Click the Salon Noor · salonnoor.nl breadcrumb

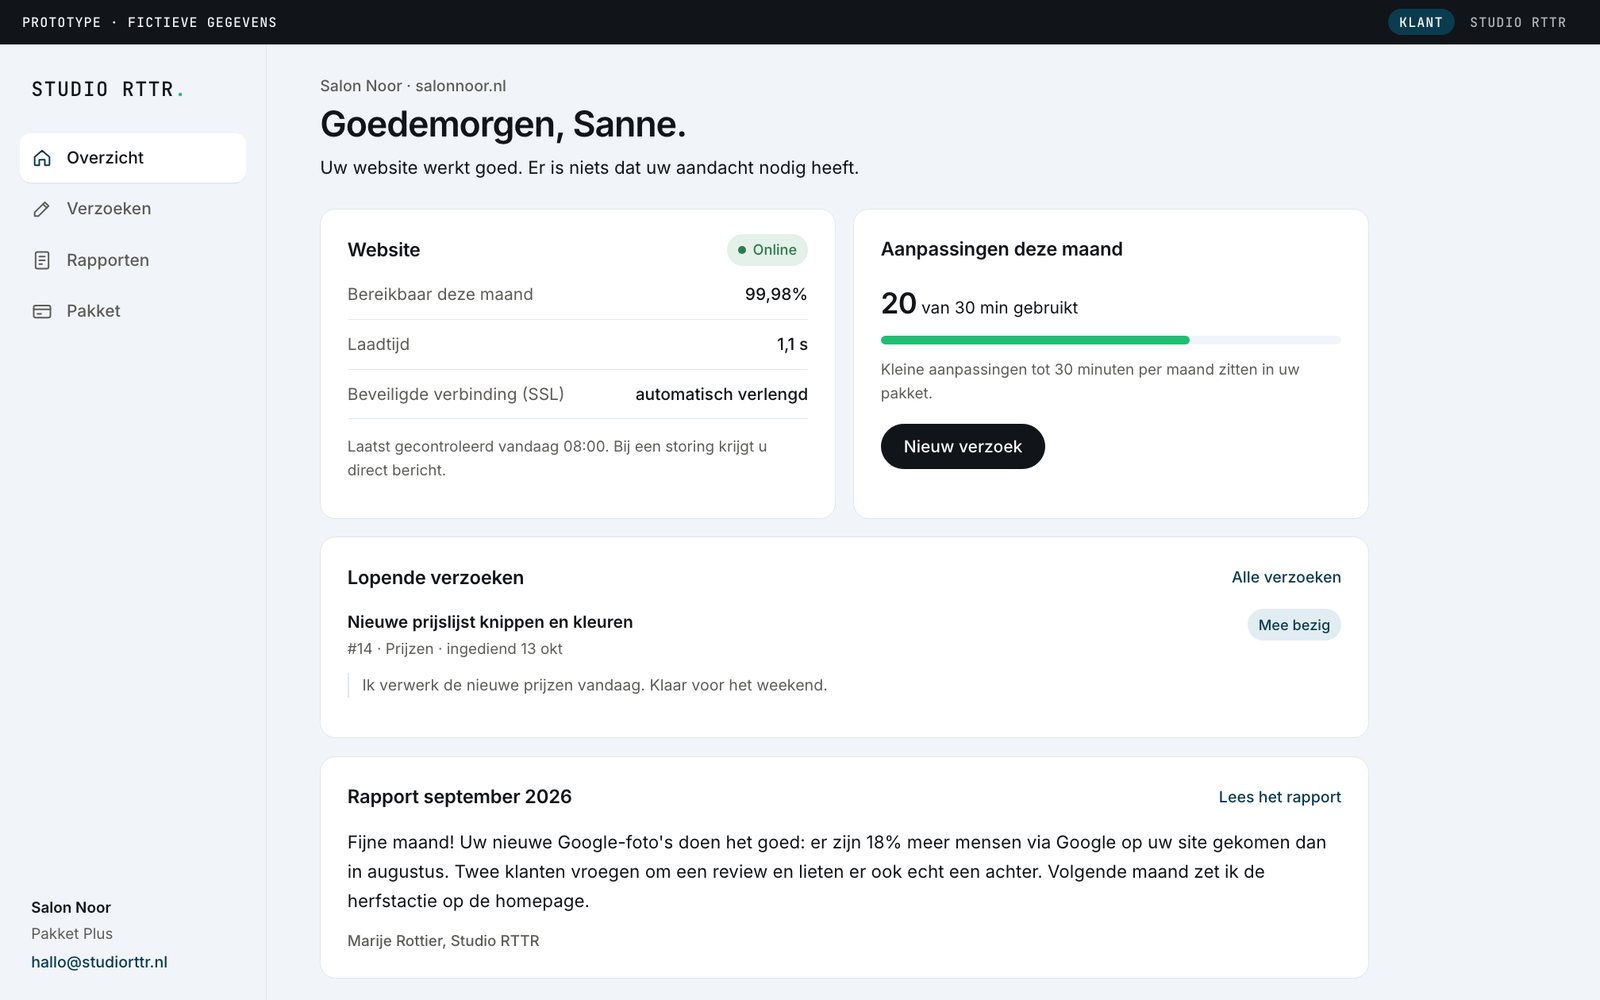(413, 86)
